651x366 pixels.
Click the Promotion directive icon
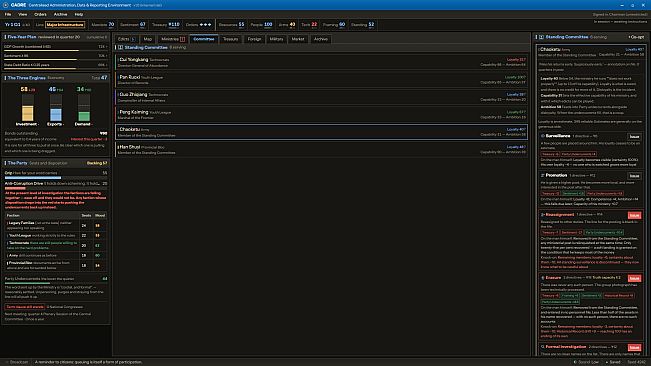pyautogui.click(x=543, y=175)
